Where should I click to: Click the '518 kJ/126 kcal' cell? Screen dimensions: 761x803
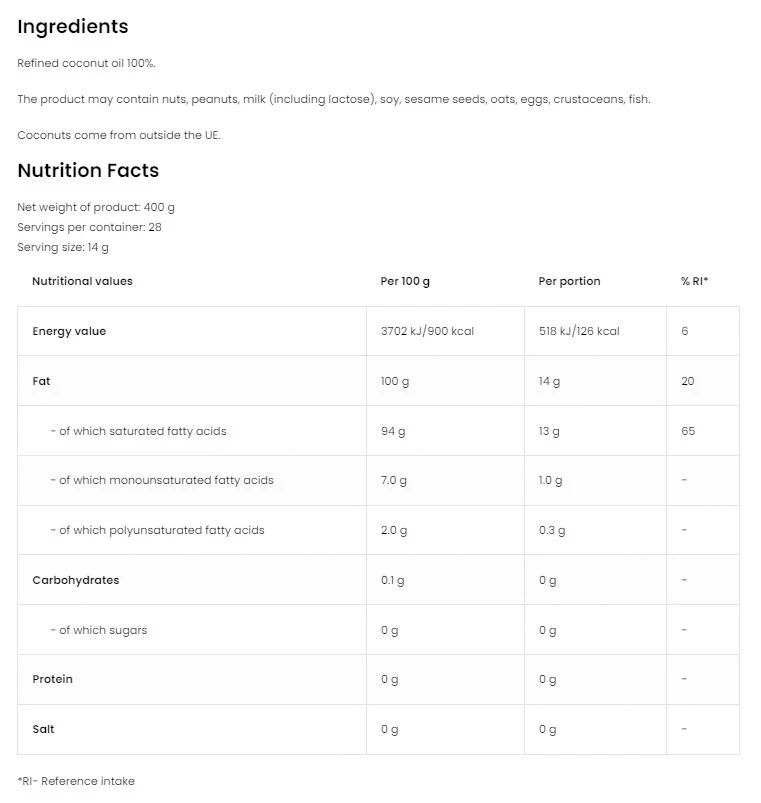[579, 331]
